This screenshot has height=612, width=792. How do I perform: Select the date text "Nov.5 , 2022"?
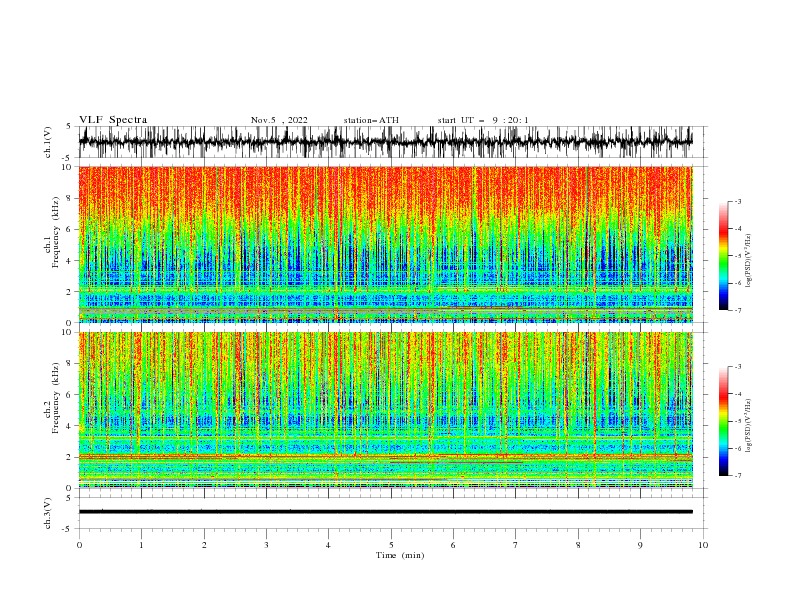pos(279,120)
